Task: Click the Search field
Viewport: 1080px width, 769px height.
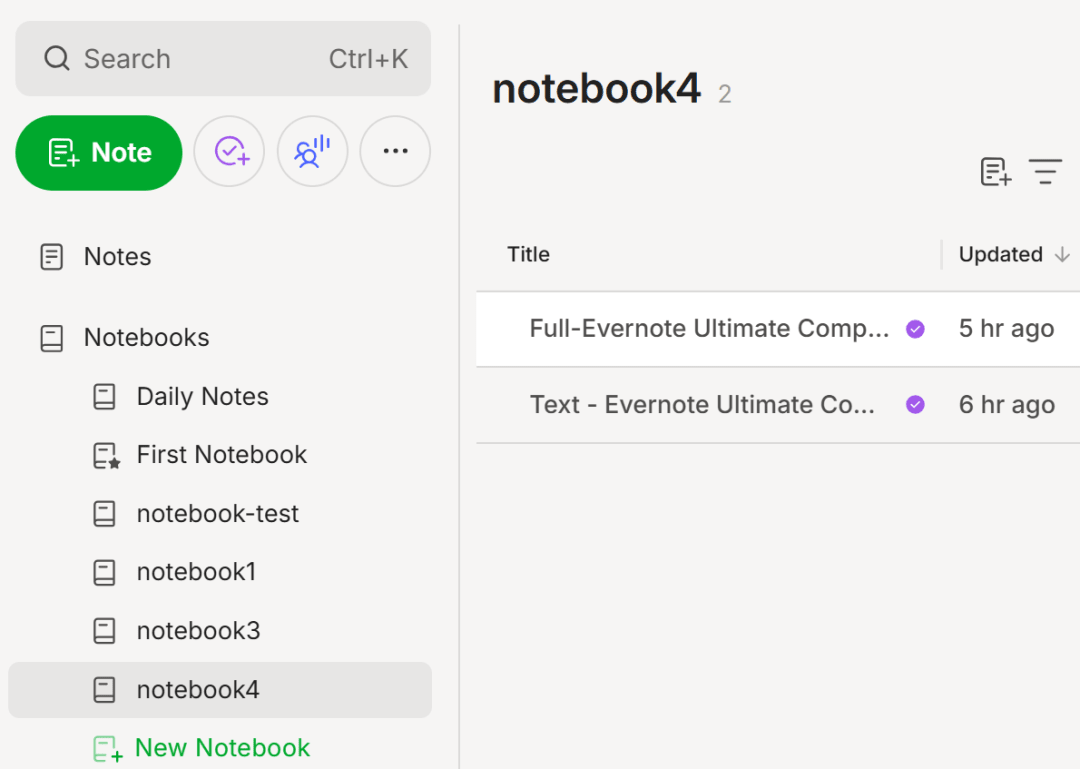Action: (x=223, y=59)
